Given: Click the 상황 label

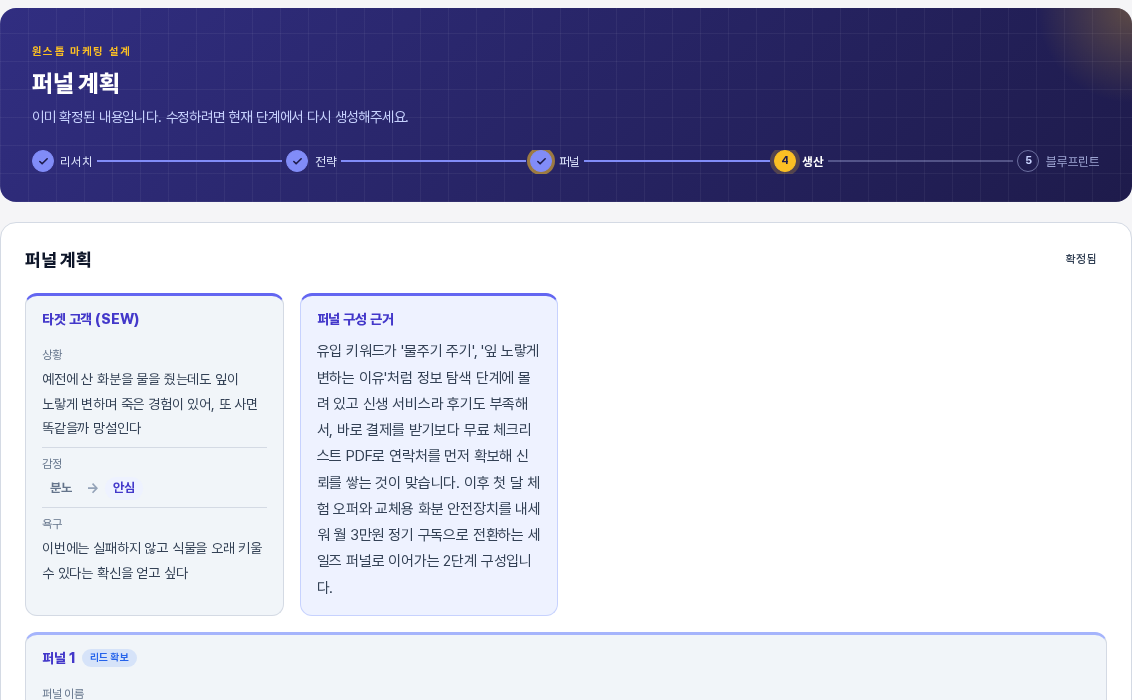Looking at the screenshot, I should click(x=52, y=354).
